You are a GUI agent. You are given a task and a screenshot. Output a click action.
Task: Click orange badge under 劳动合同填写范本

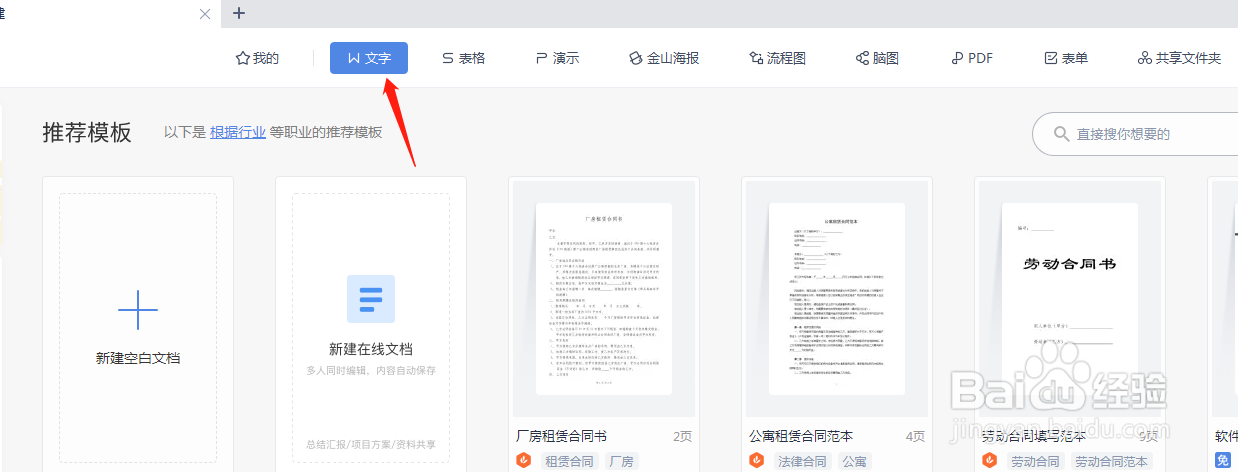point(990,461)
